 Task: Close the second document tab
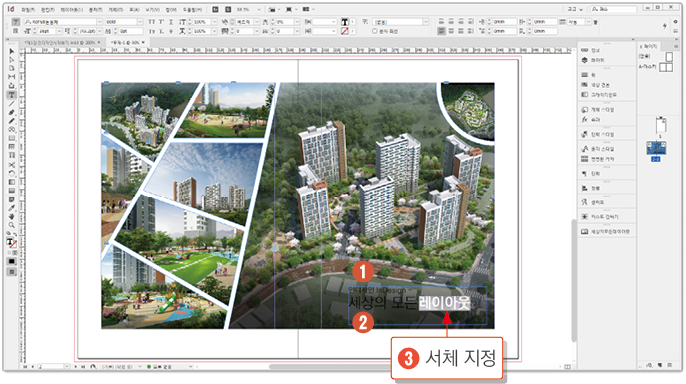point(143,42)
